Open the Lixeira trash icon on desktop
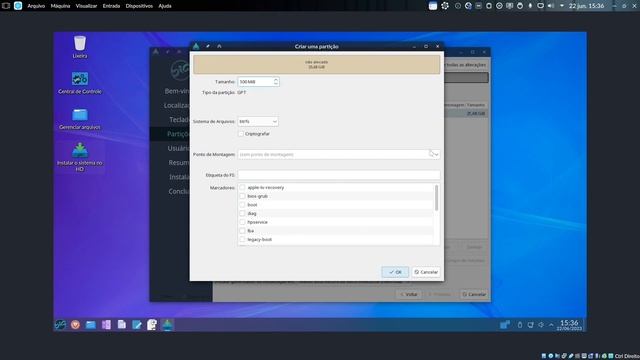The width and height of the screenshot is (640, 360). coord(80,47)
